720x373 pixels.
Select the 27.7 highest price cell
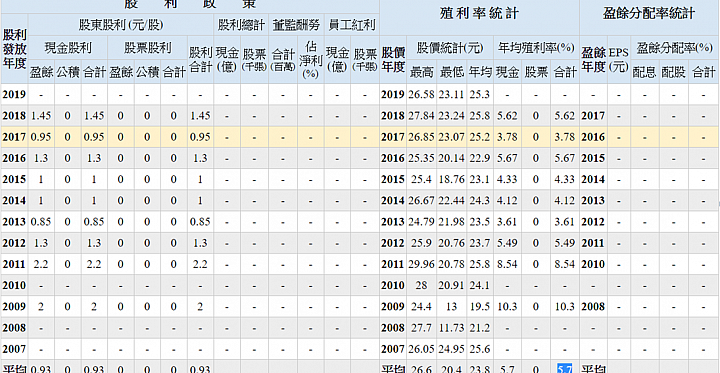click(x=421, y=328)
